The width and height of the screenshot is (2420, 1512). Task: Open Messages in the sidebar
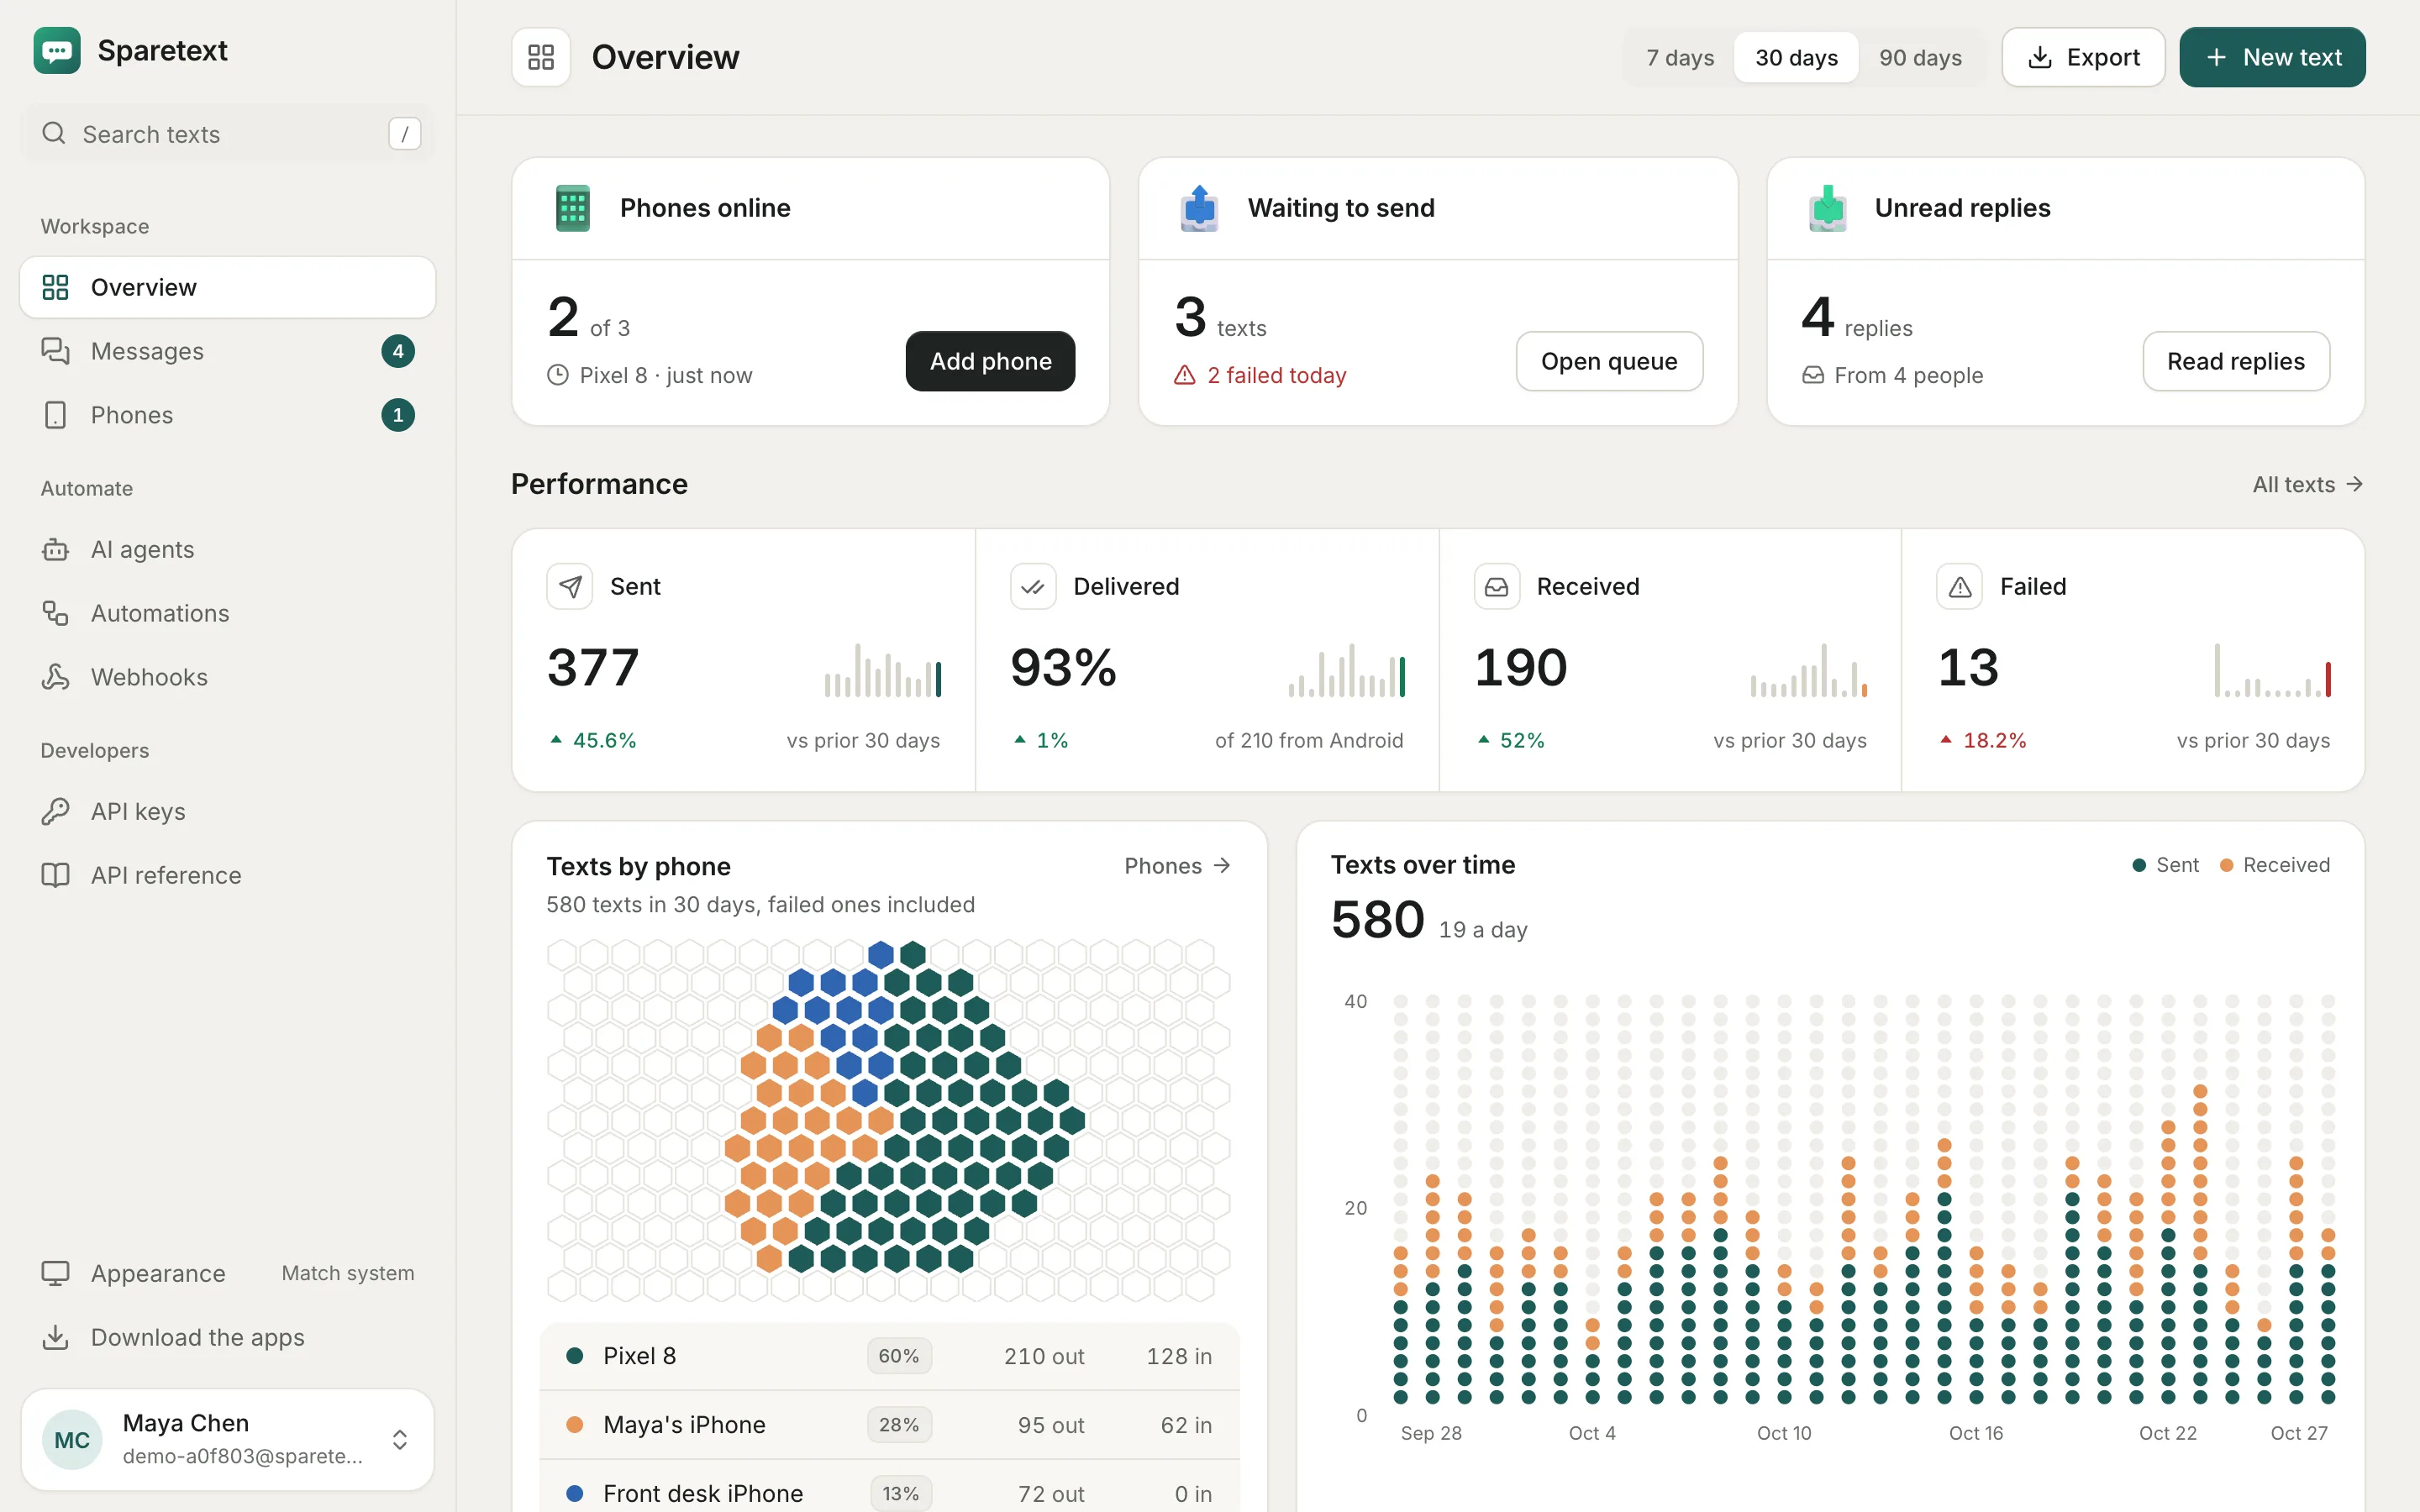[227, 351]
